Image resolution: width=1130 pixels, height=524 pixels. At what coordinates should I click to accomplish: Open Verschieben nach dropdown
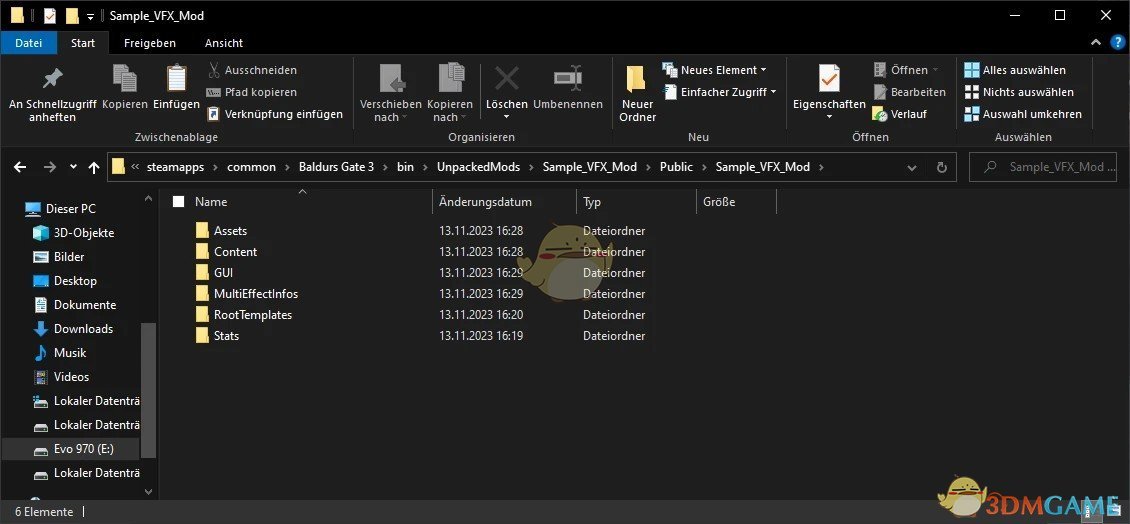tap(391, 94)
